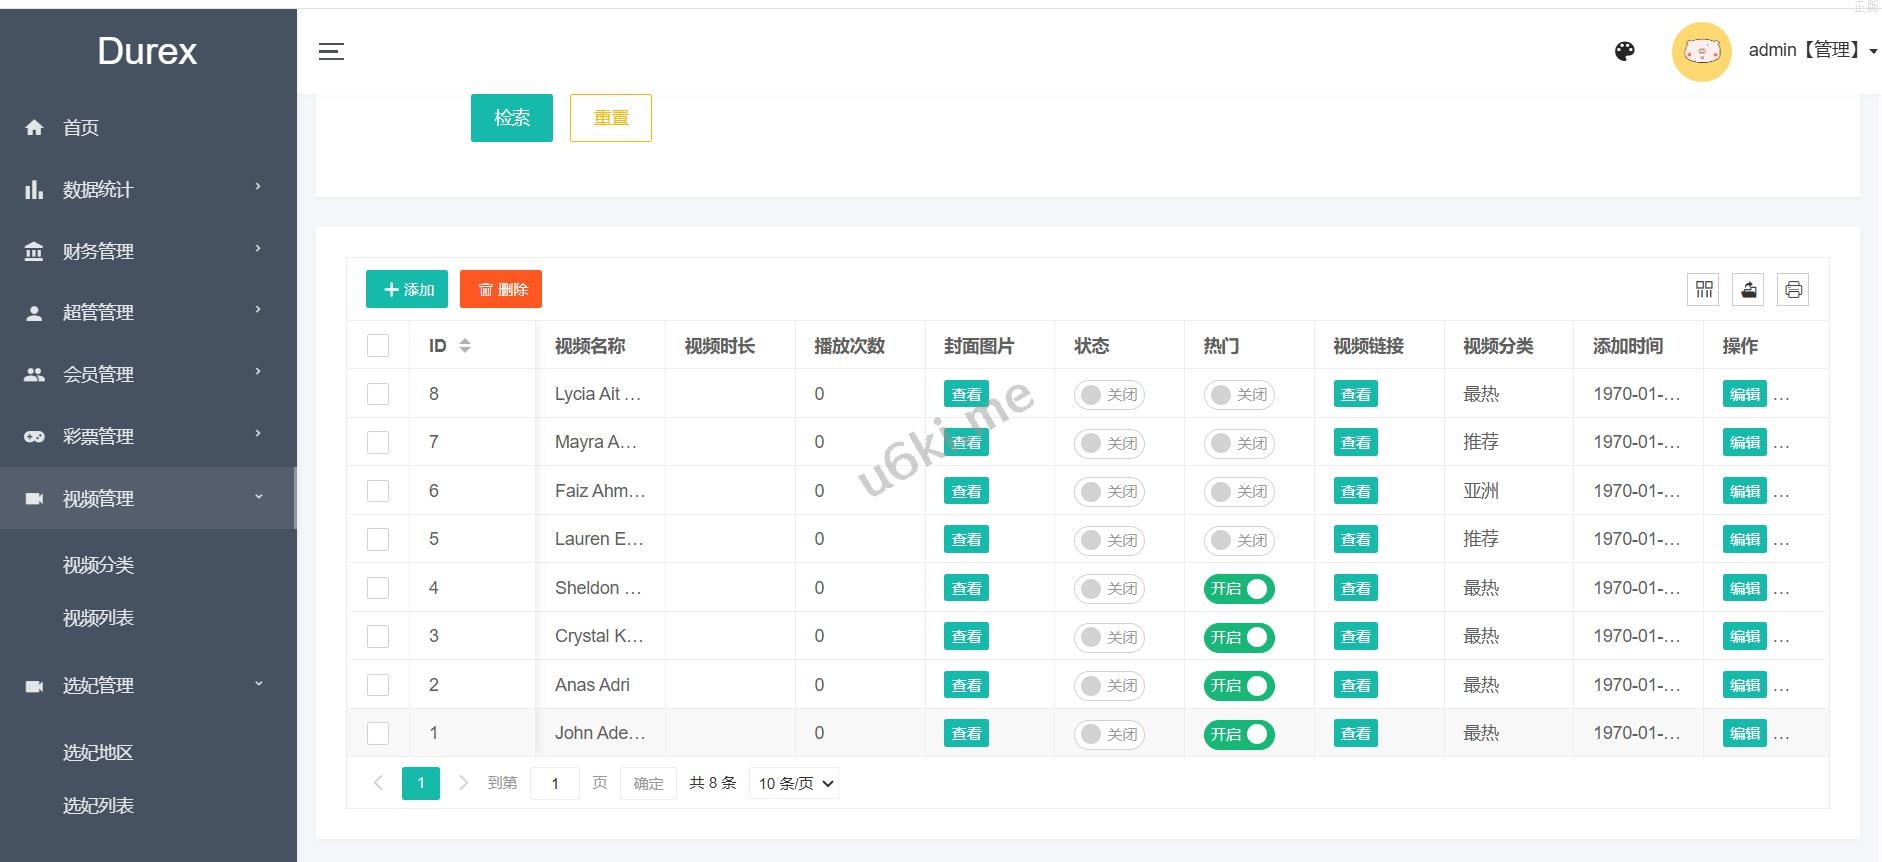Click the orange 删除 button
The width and height of the screenshot is (1882, 862).
tap(501, 290)
